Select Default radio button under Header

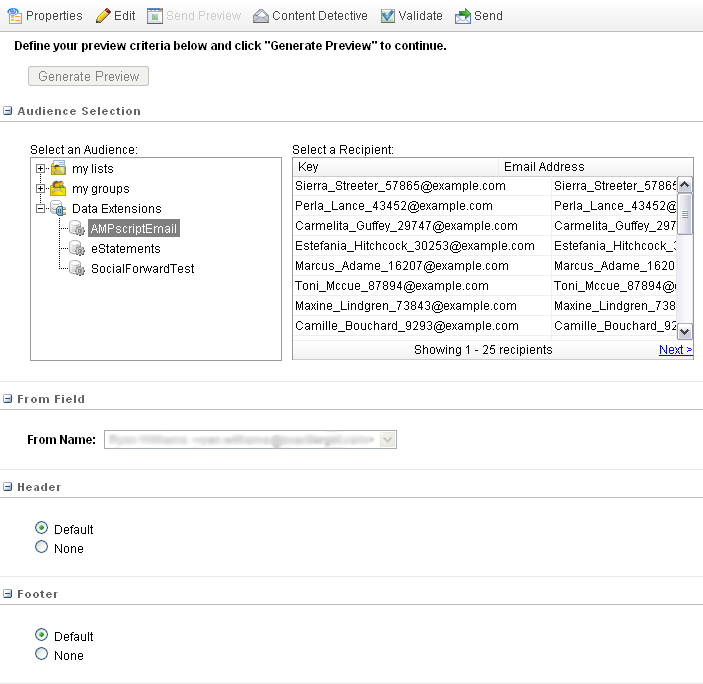tap(41, 528)
